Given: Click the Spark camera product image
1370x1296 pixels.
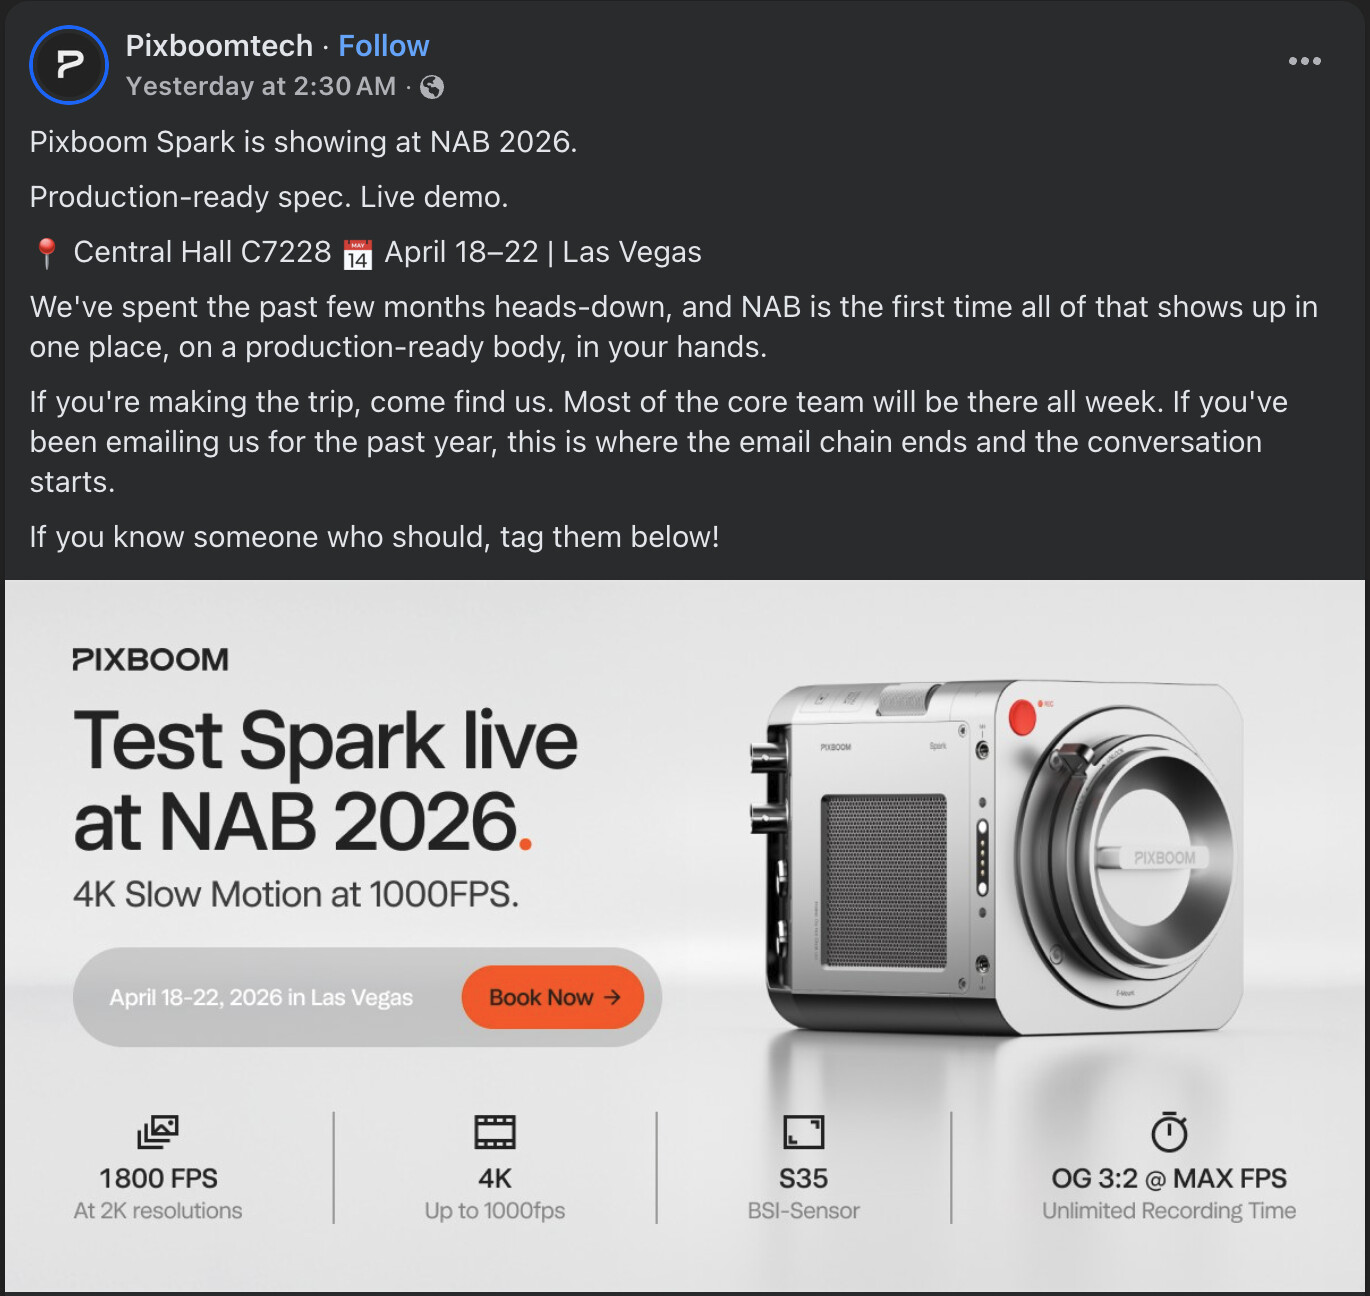Looking at the screenshot, I should coord(1000,860).
